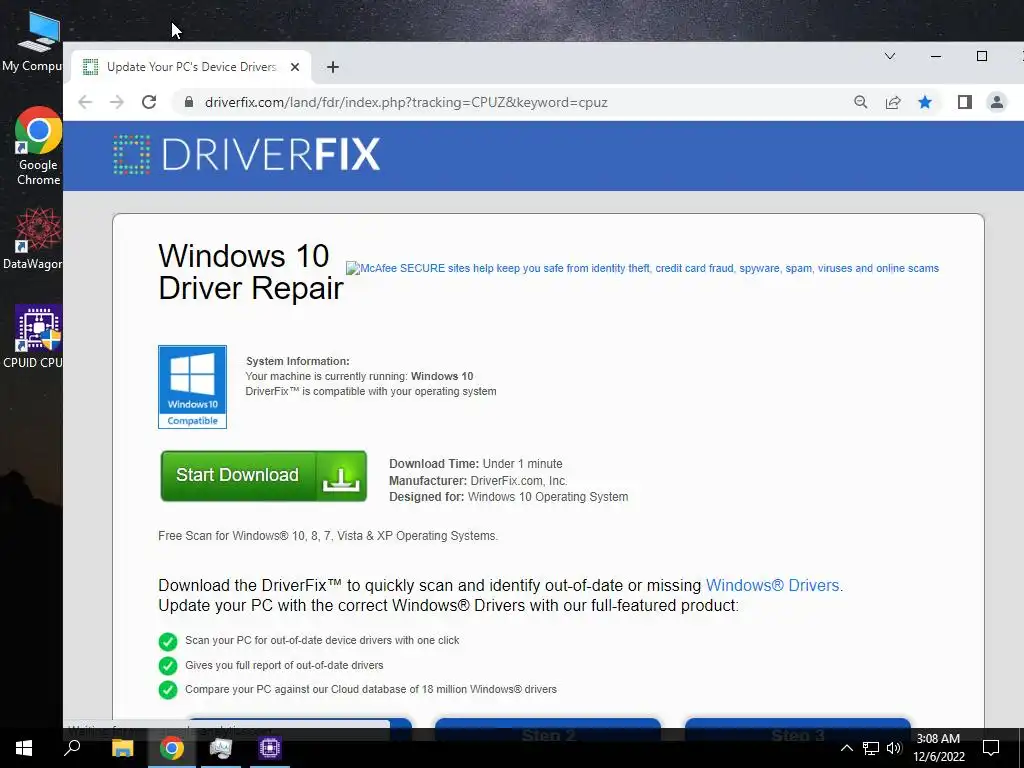Share this page via share icon
The width and height of the screenshot is (1024, 768).
[x=893, y=102]
